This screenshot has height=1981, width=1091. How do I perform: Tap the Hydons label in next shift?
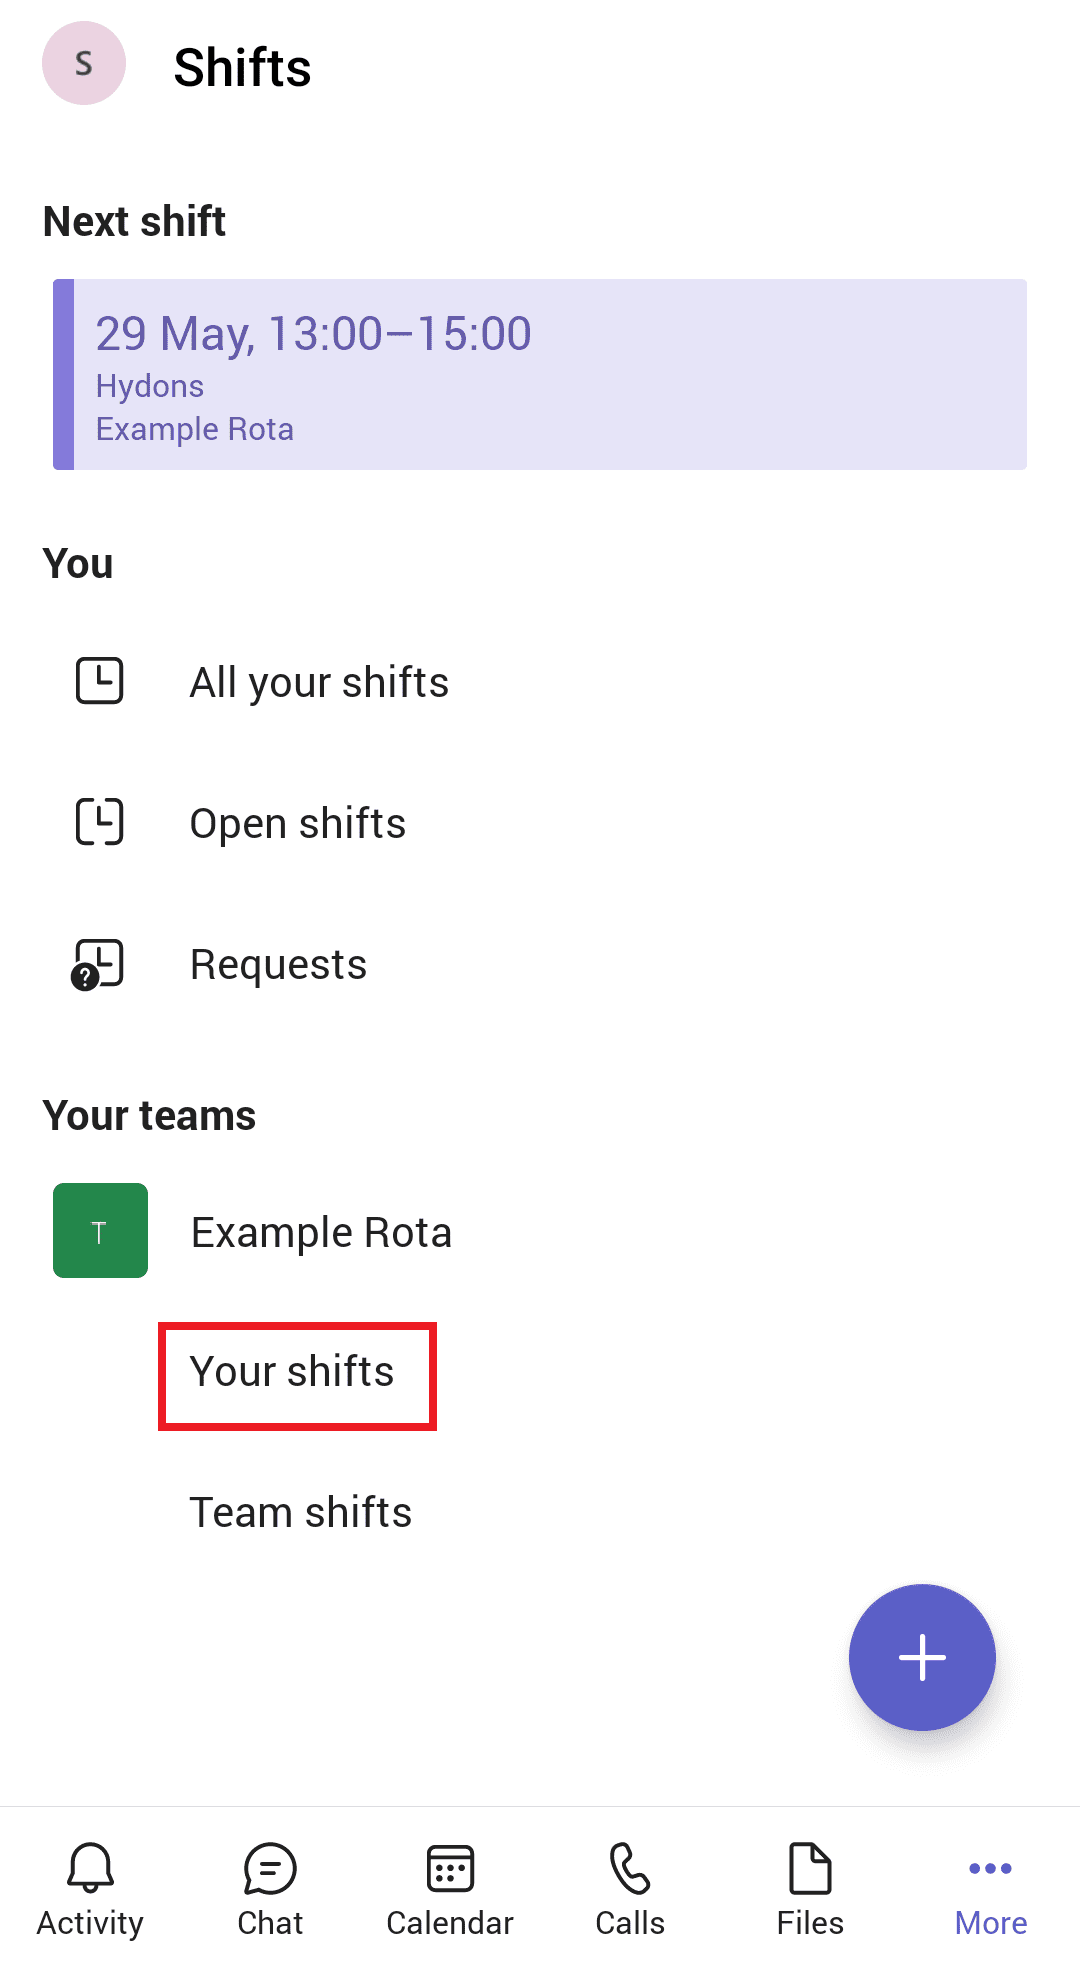[x=150, y=386]
